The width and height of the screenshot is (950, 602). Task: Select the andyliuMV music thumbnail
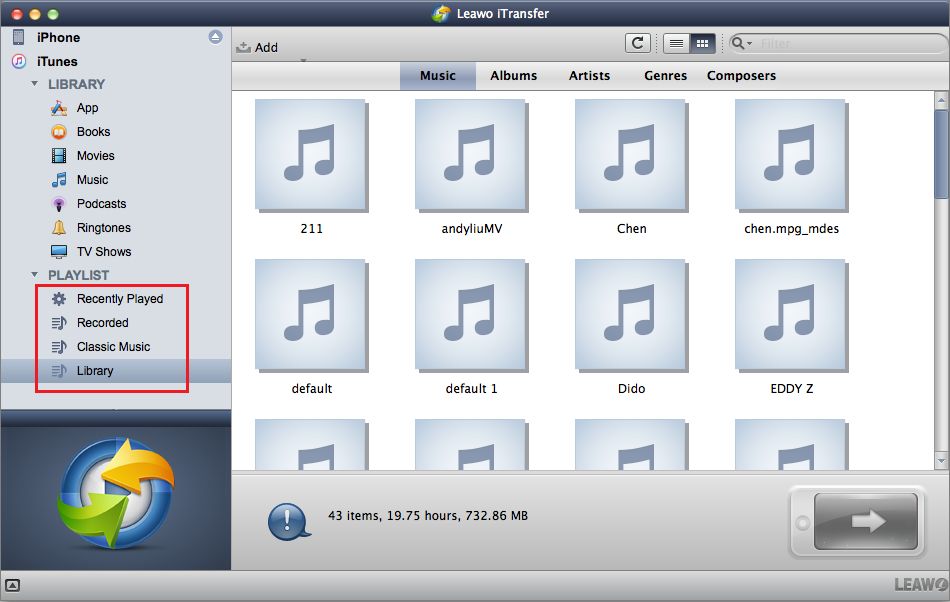pos(471,155)
